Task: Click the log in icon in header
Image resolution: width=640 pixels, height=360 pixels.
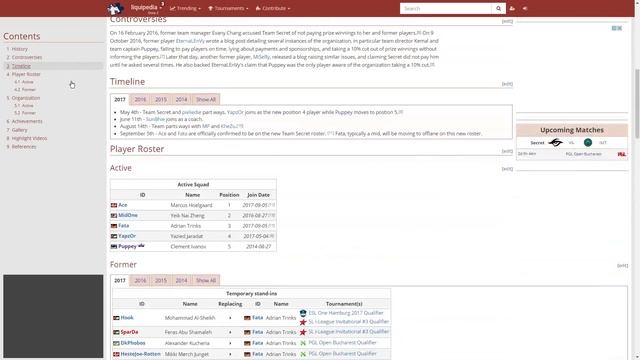Action: tap(525, 8)
